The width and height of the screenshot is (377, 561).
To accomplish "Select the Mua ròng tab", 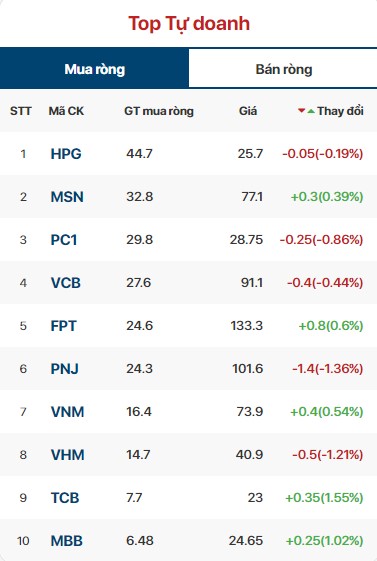I will [x=94, y=69].
